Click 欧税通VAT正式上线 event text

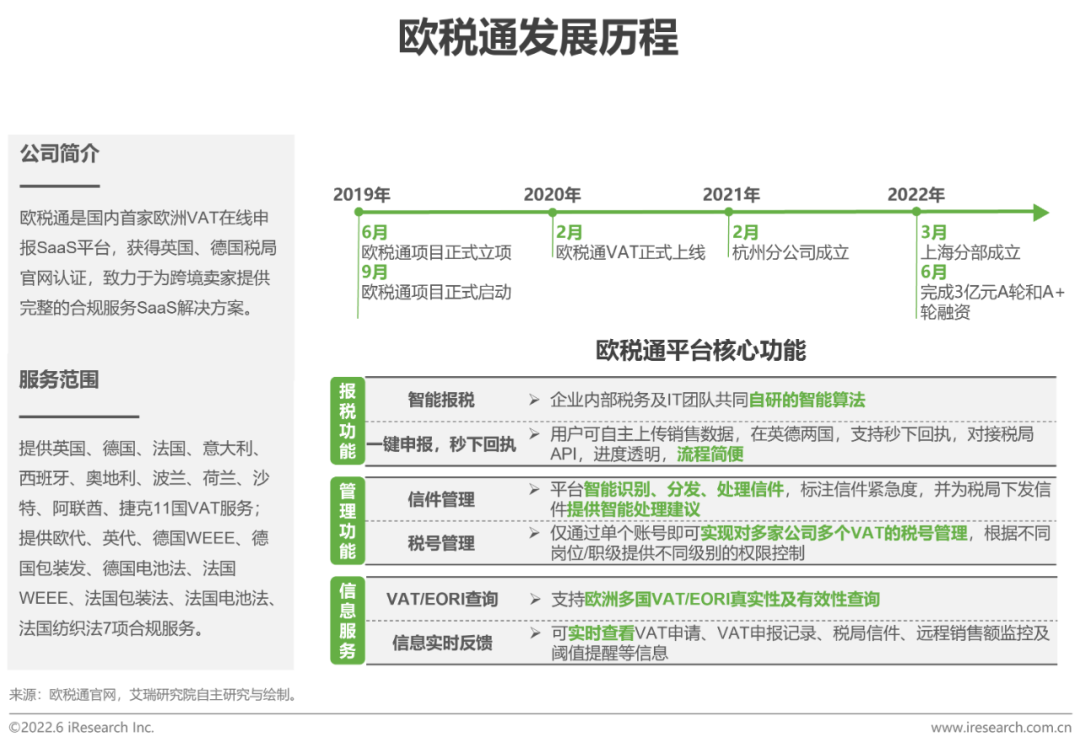tap(631, 253)
